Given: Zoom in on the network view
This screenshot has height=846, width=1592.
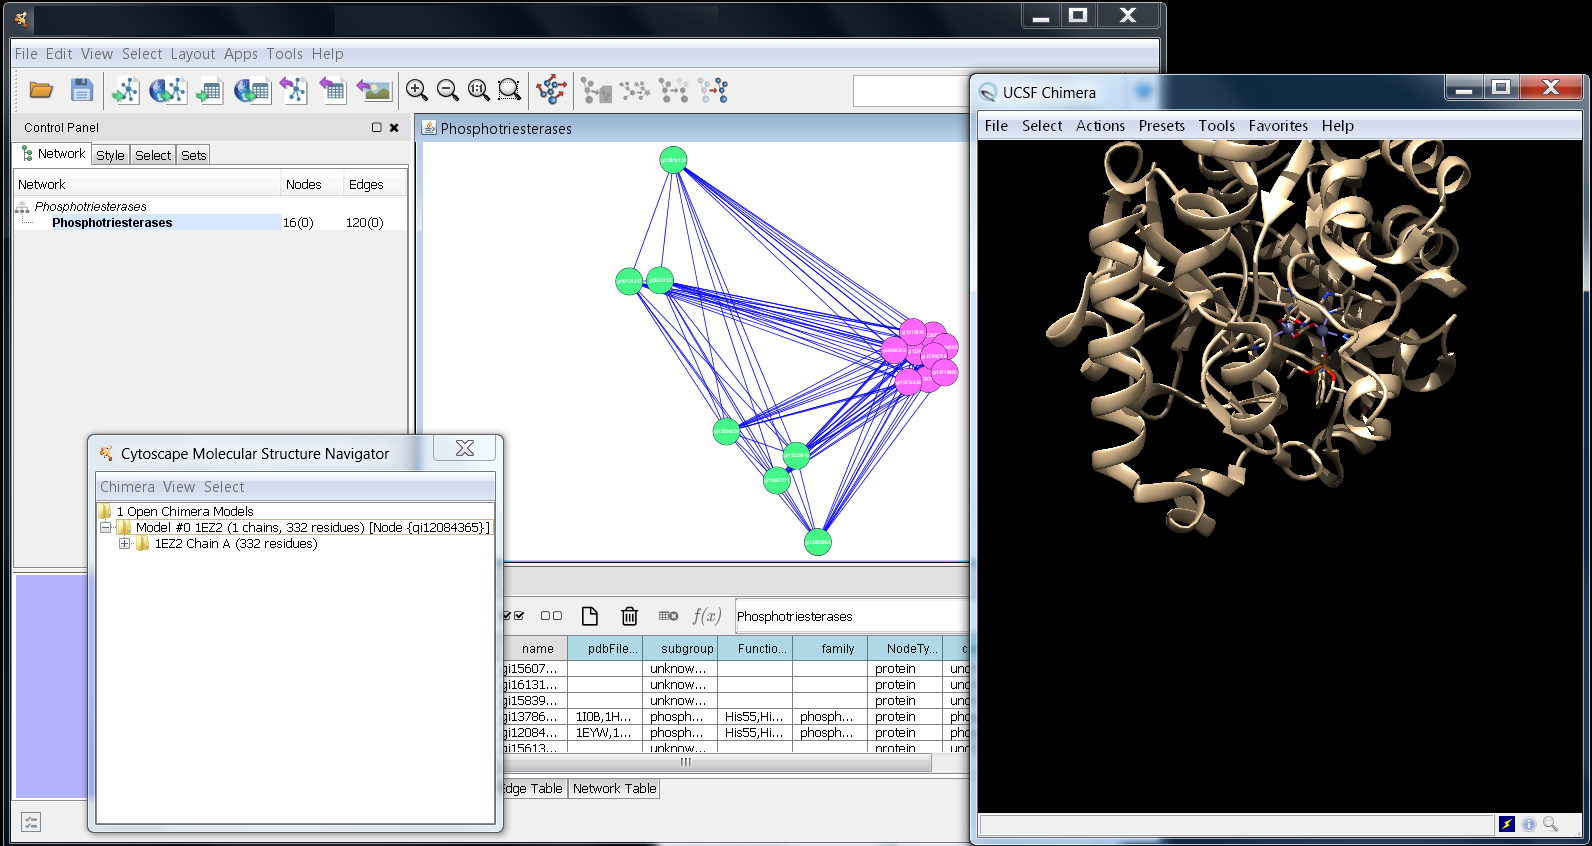Looking at the screenshot, I should click(417, 91).
